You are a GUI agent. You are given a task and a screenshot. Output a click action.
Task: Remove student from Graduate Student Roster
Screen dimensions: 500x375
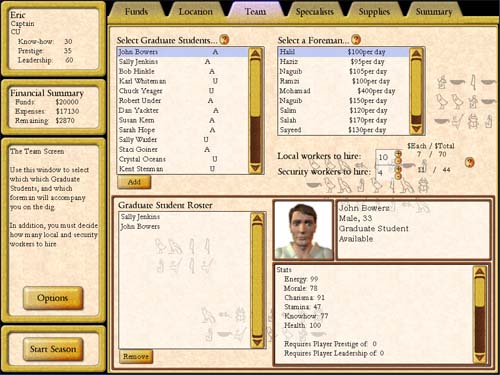coord(136,356)
